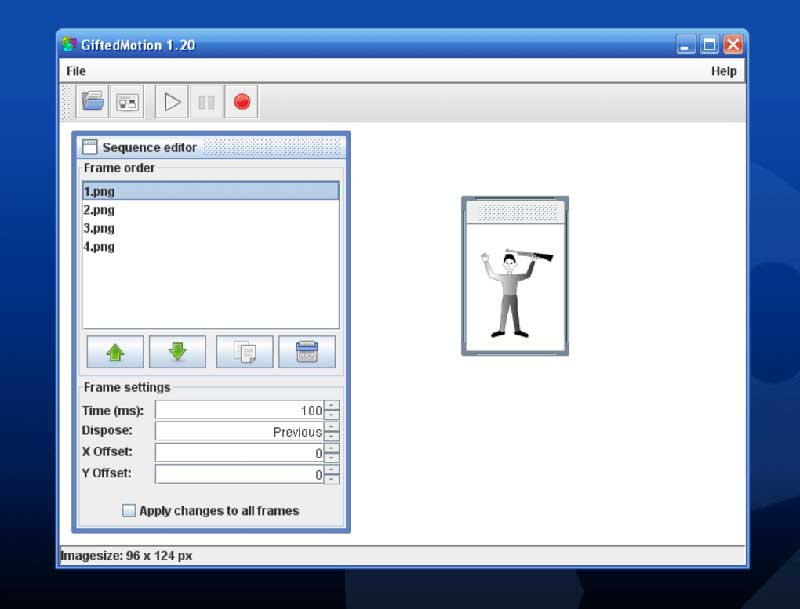Enable Apply changes to all frames
This screenshot has width=800, height=609.
[x=129, y=511]
